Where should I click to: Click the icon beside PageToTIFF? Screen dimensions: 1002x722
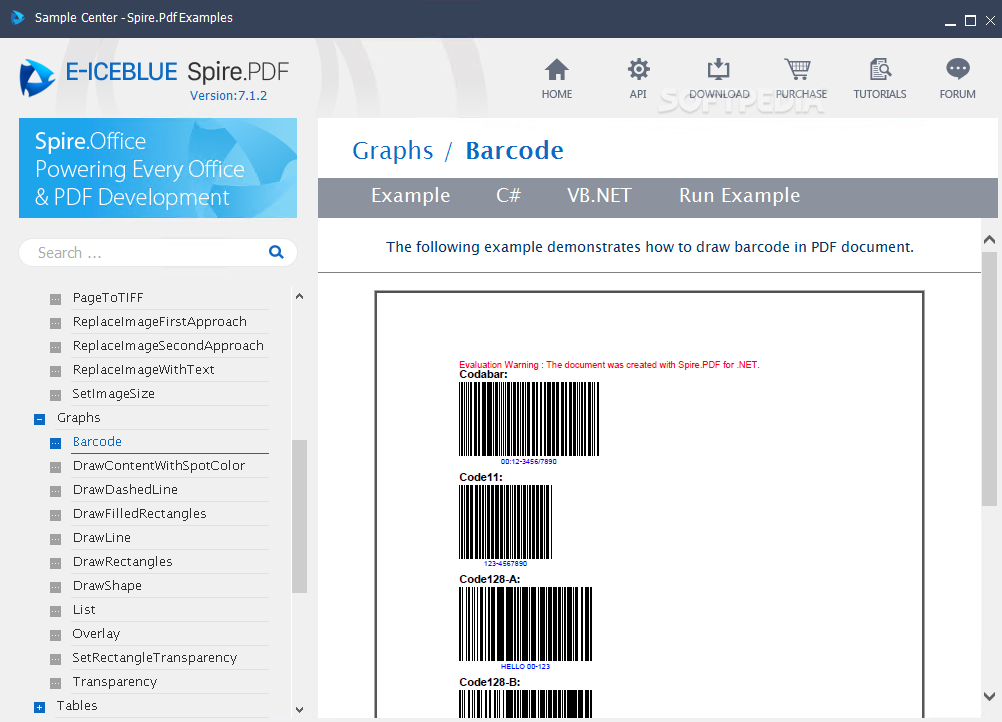point(56,298)
